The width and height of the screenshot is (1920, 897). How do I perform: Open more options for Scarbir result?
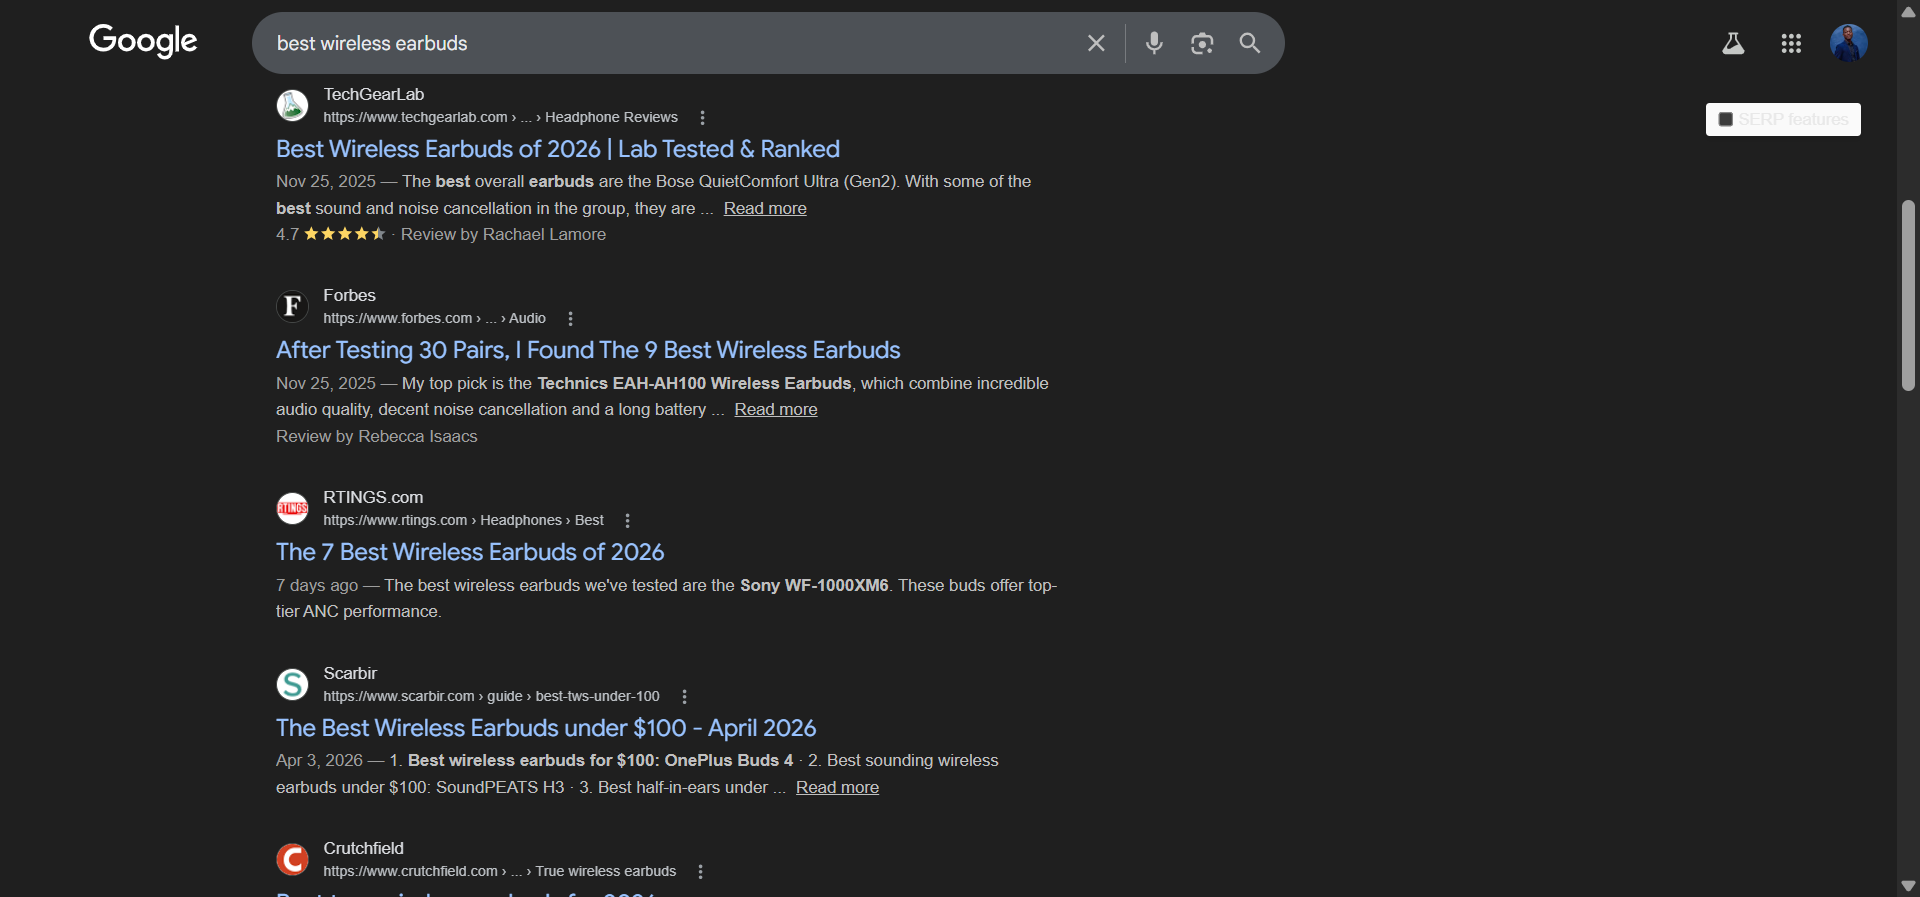coord(684,697)
